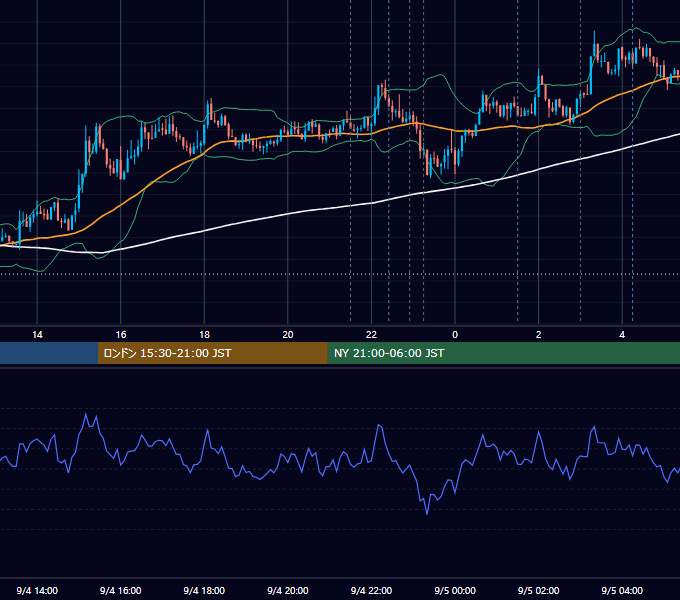Click the 16 hour label on price chart axis
This screenshot has height=600, width=680.
[x=121, y=335]
